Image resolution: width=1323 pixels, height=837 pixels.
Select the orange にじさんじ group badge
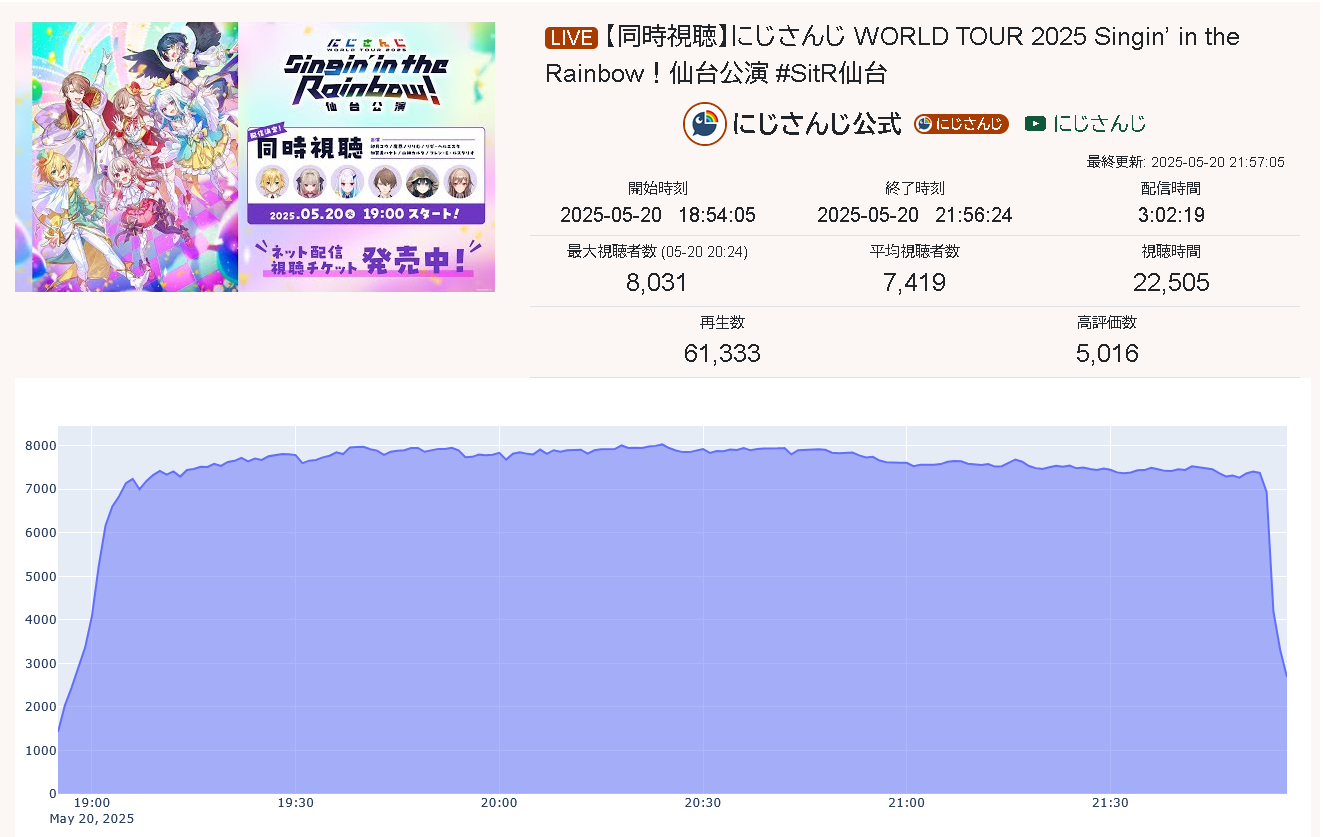961,124
